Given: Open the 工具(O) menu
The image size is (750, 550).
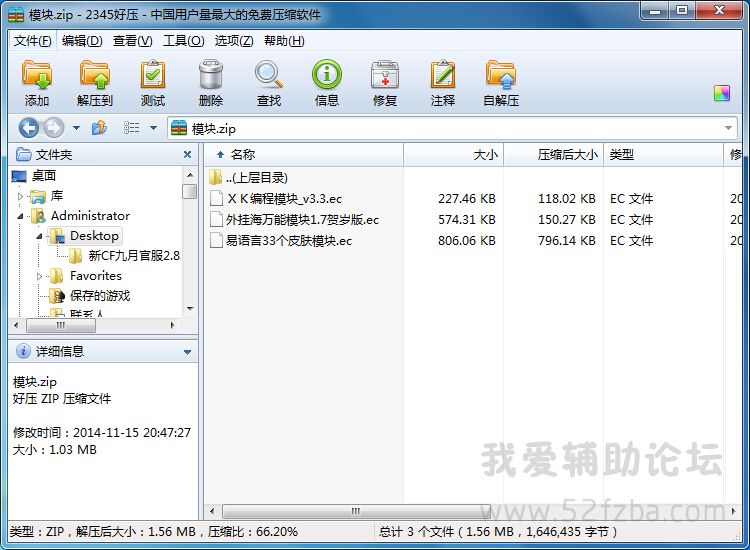Looking at the screenshot, I should tap(184, 41).
